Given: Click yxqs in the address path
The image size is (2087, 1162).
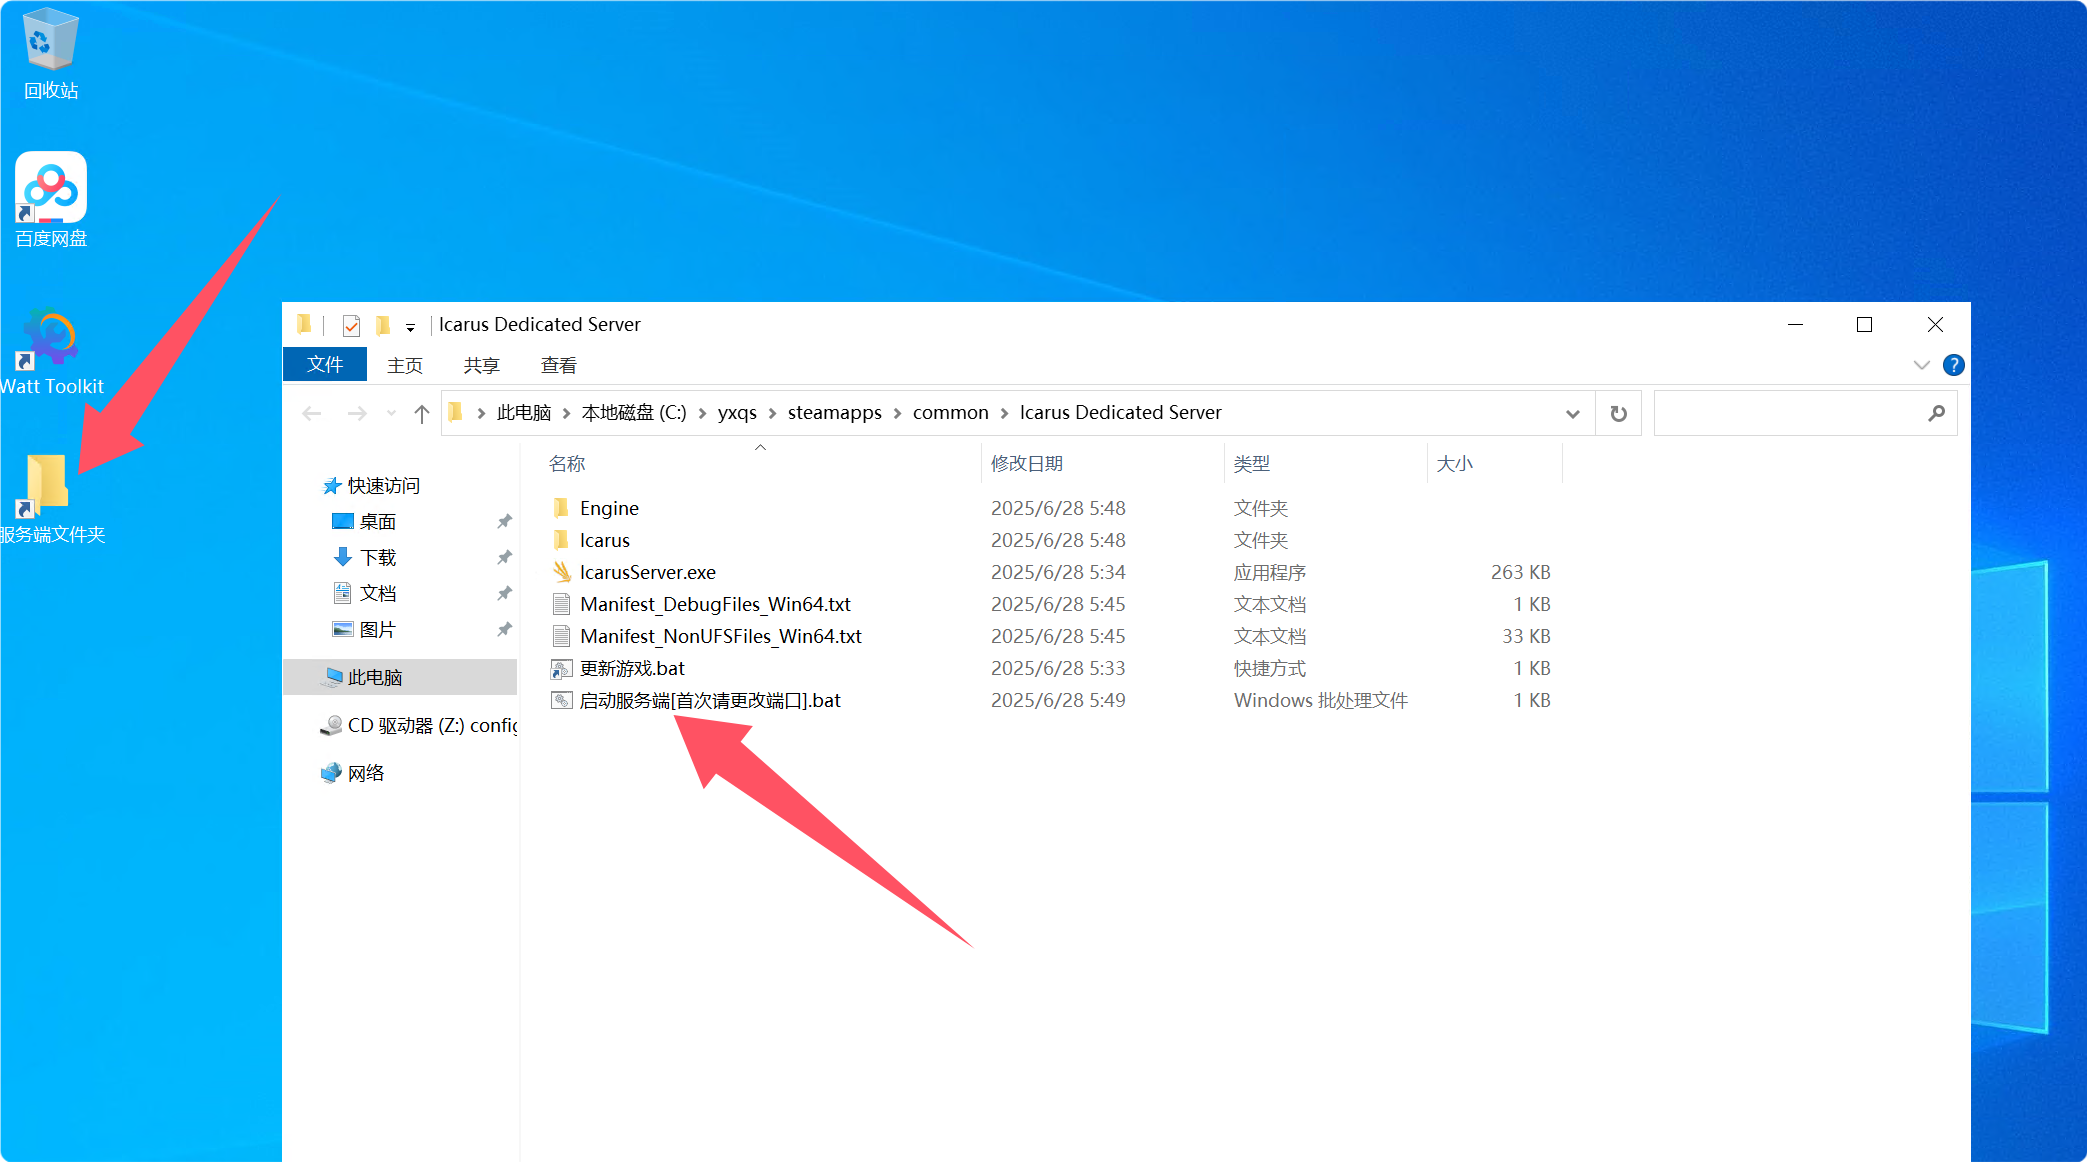Looking at the screenshot, I should [x=737, y=413].
